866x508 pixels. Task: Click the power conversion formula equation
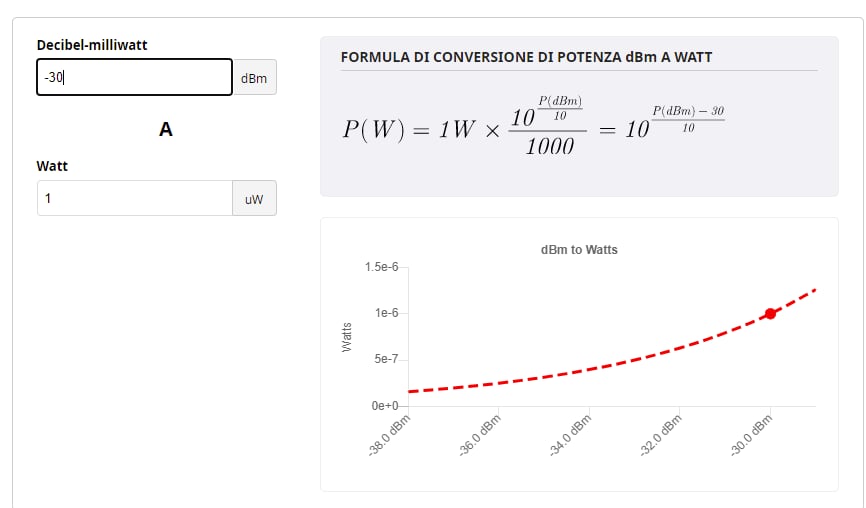(x=533, y=127)
